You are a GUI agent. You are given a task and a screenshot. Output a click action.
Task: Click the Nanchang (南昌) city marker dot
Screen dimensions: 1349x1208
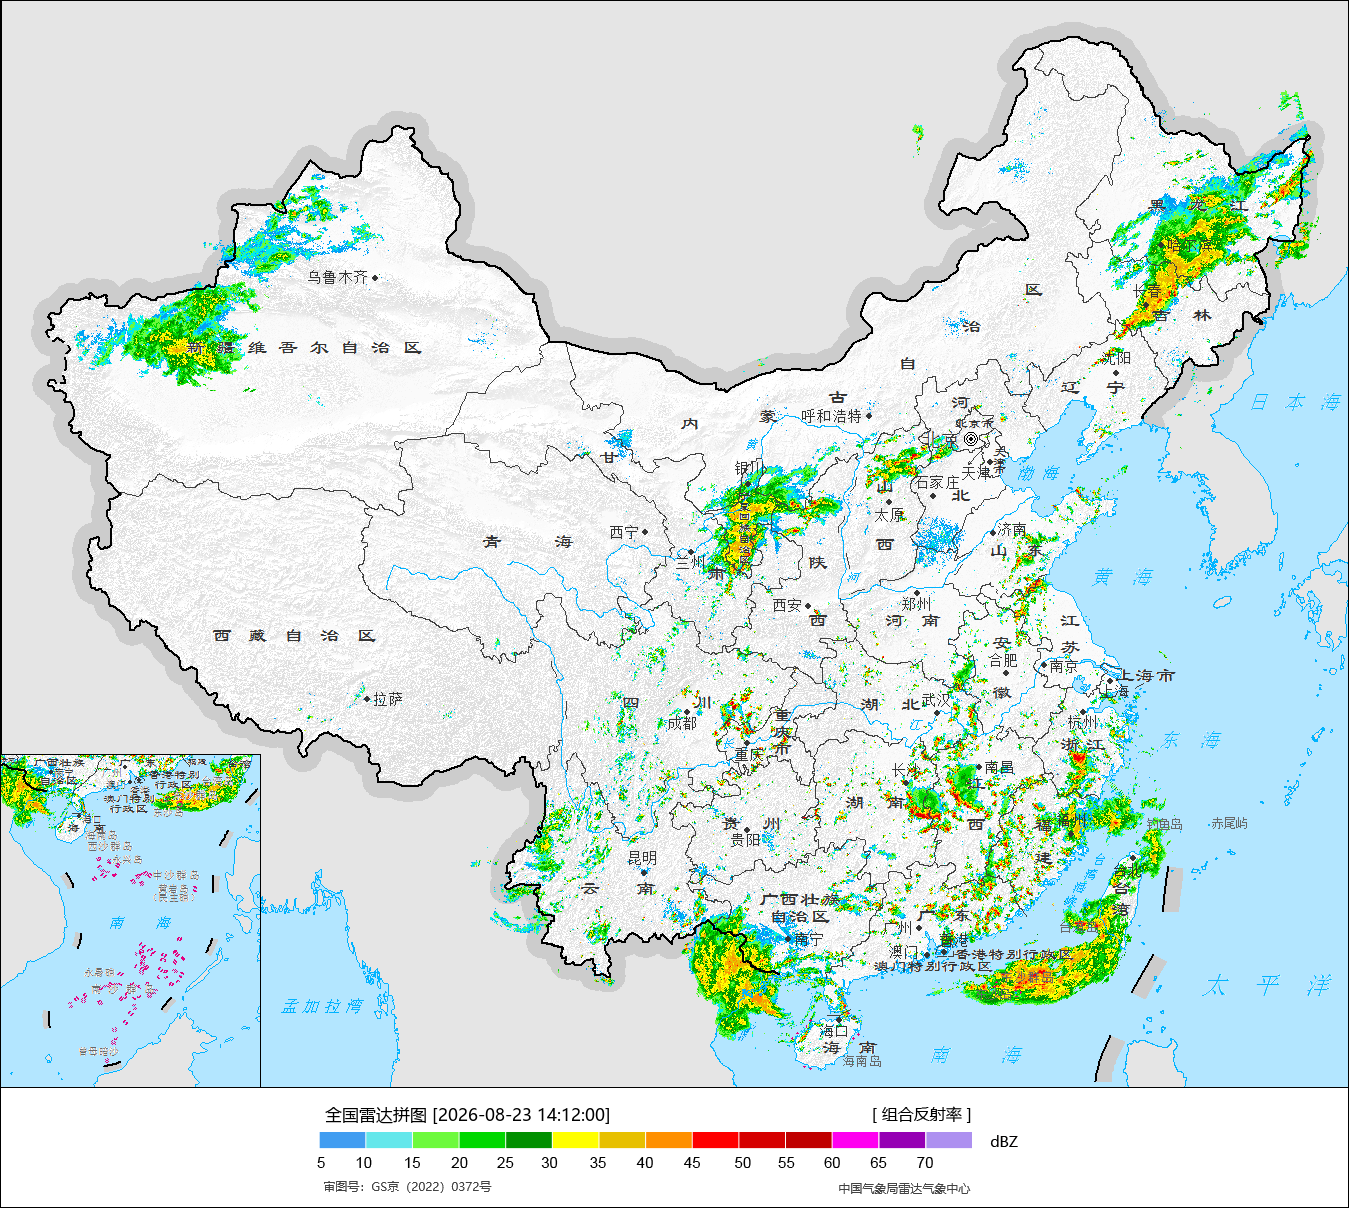point(979,767)
